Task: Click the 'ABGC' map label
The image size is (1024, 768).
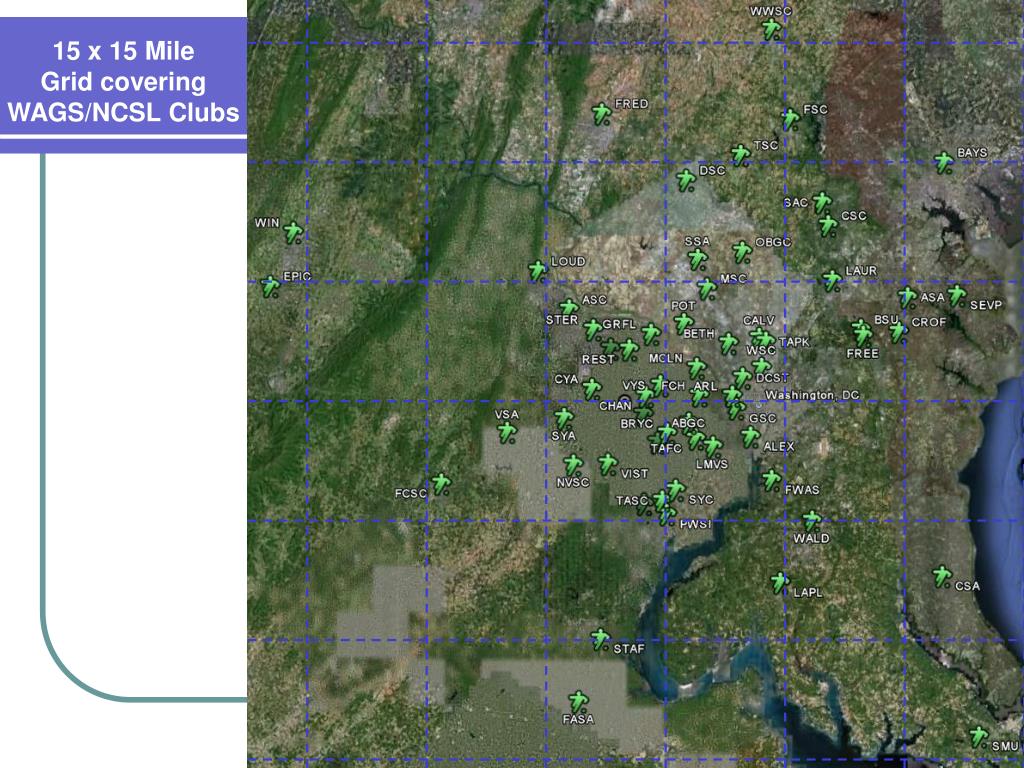Action: click(x=688, y=423)
